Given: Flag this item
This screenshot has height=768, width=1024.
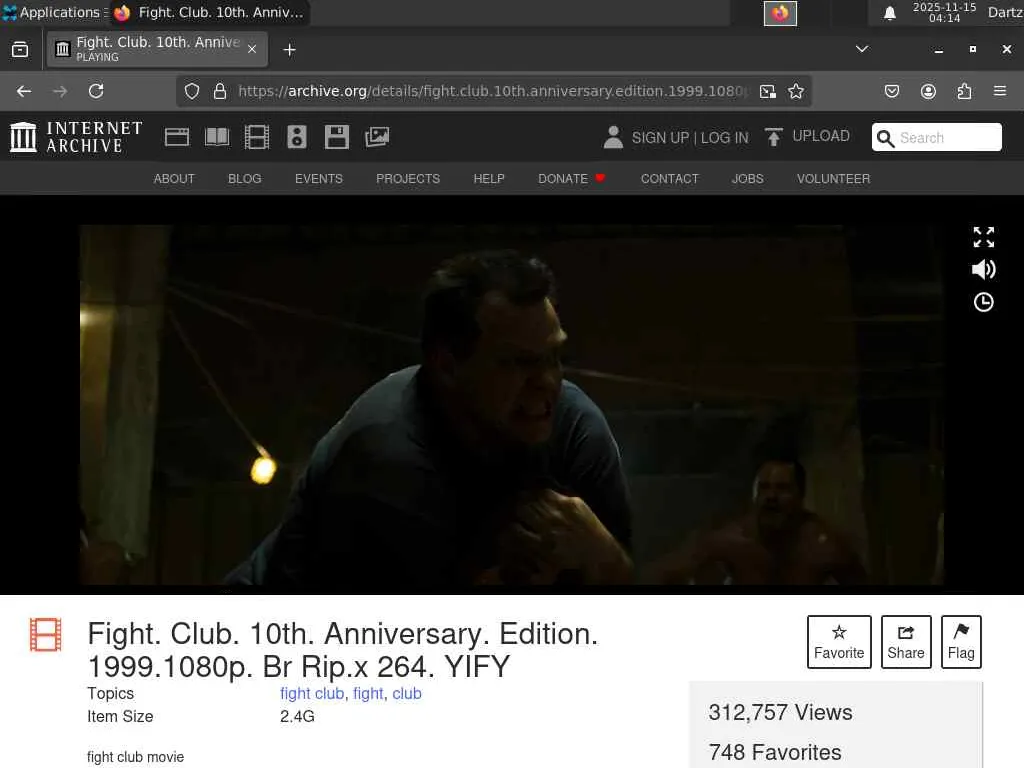Looking at the screenshot, I should click(961, 642).
